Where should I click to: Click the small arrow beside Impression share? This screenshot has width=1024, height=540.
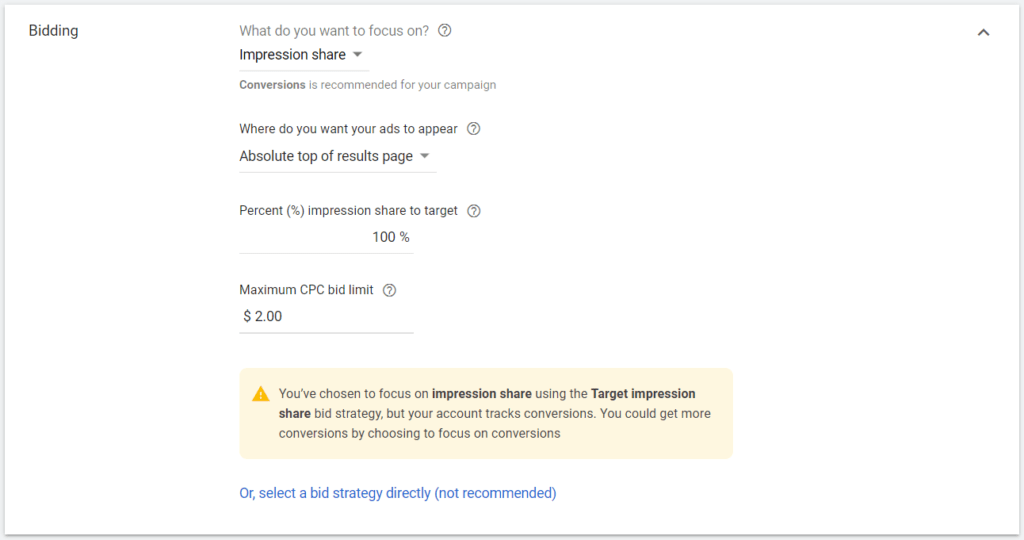[358, 55]
